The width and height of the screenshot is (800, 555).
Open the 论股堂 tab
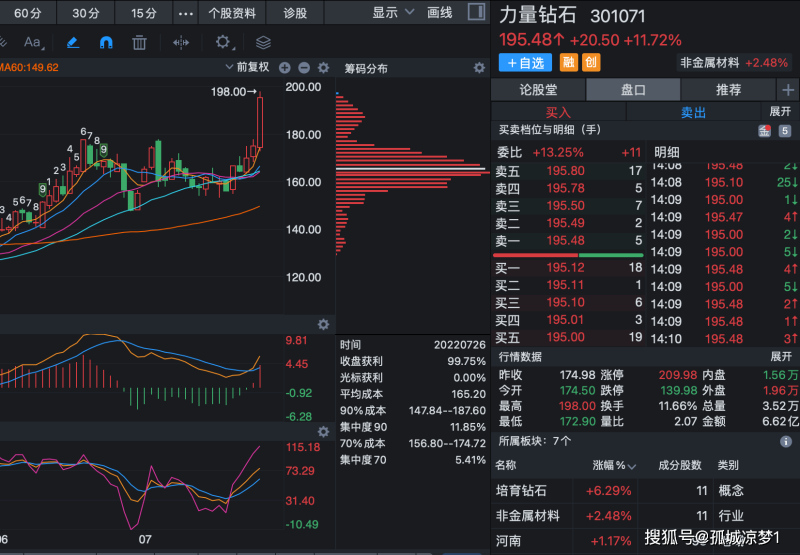(x=538, y=90)
